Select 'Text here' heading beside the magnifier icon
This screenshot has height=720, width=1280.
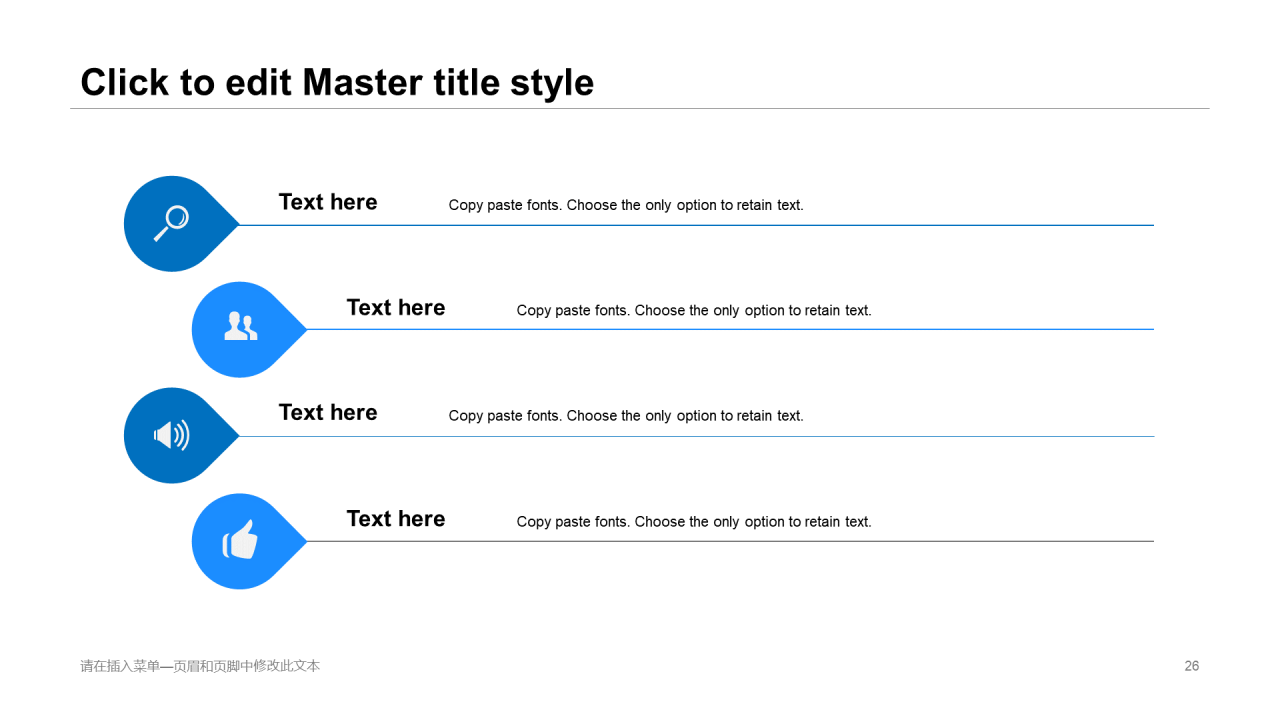(x=328, y=202)
